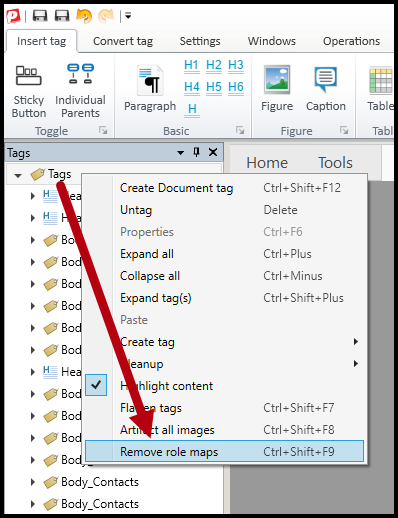Collapse the root Tags tree node
398x518 pixels.
(18, 175)
